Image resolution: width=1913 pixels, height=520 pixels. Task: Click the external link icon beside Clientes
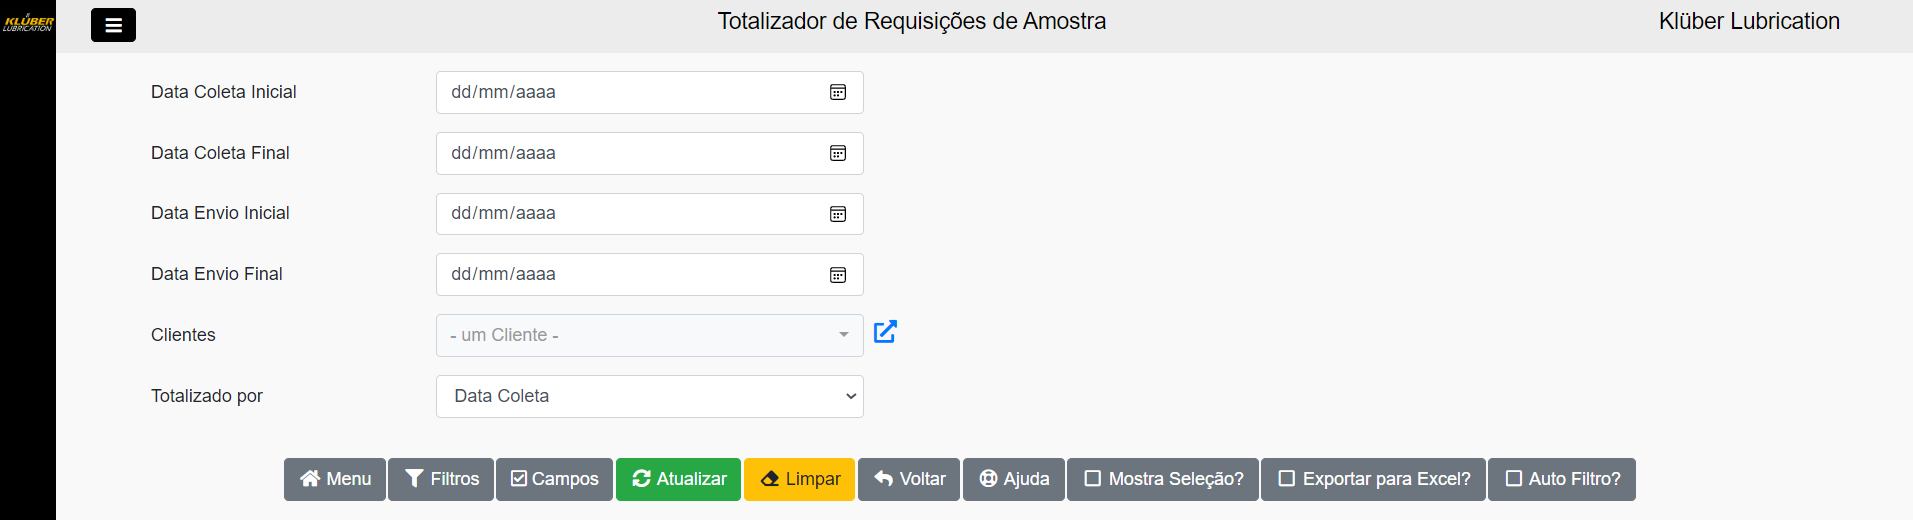click(x=885, y=332)
